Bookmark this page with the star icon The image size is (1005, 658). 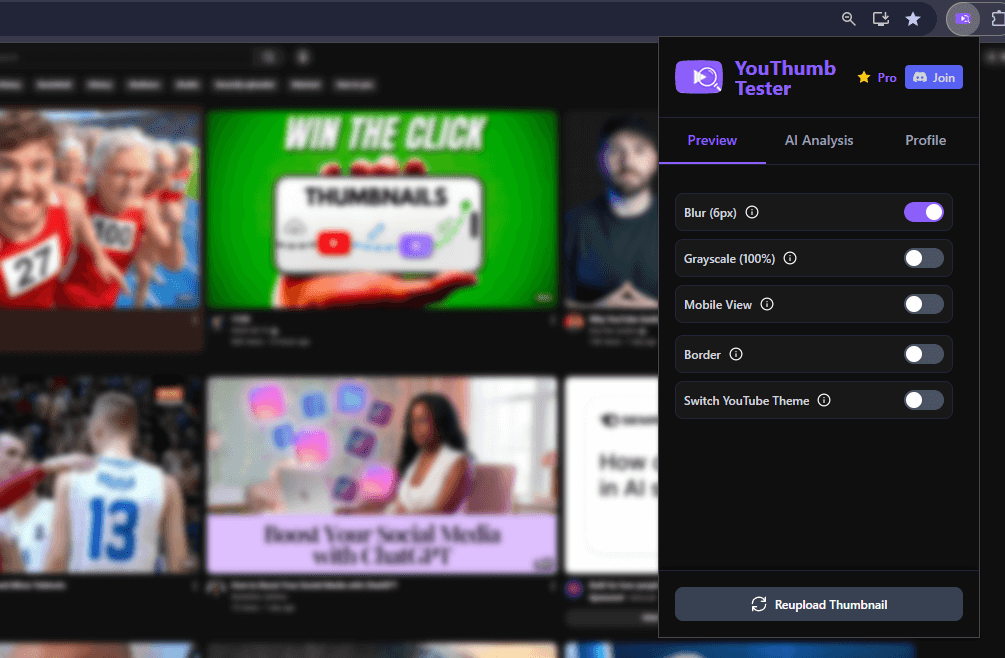(x=912, y=19)
